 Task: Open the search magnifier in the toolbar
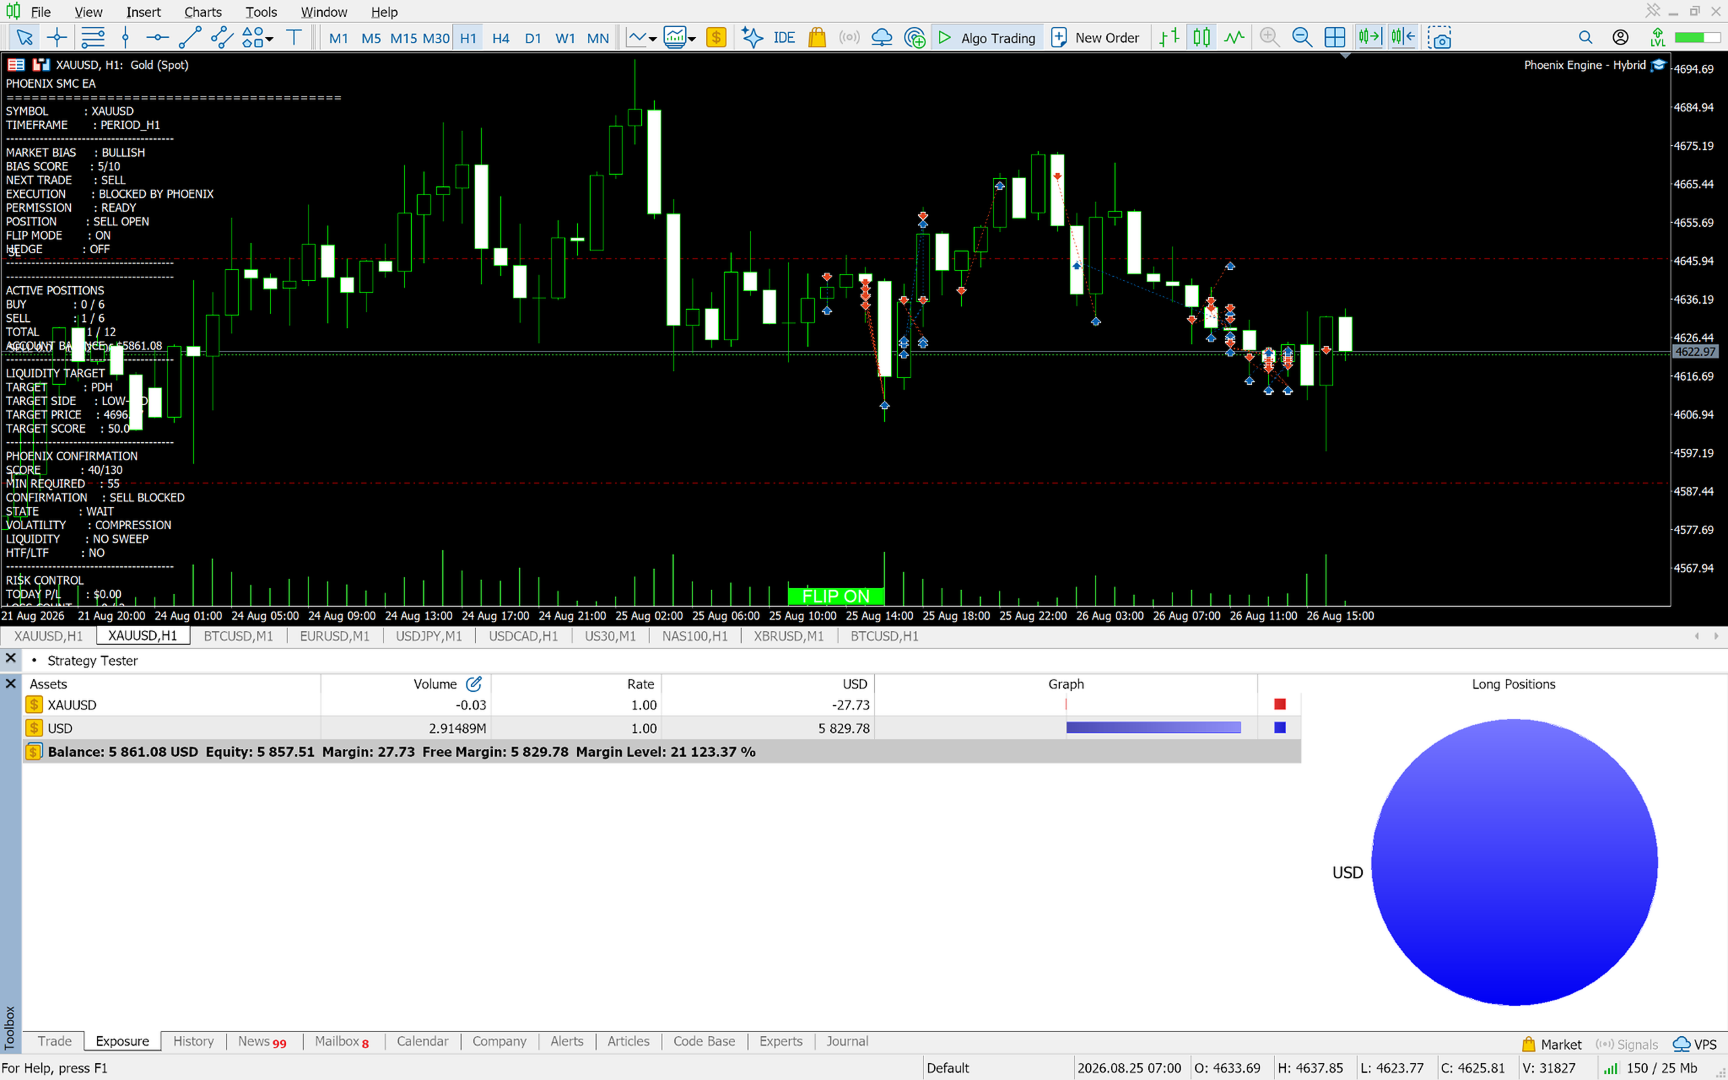(x=1586, y=38)
